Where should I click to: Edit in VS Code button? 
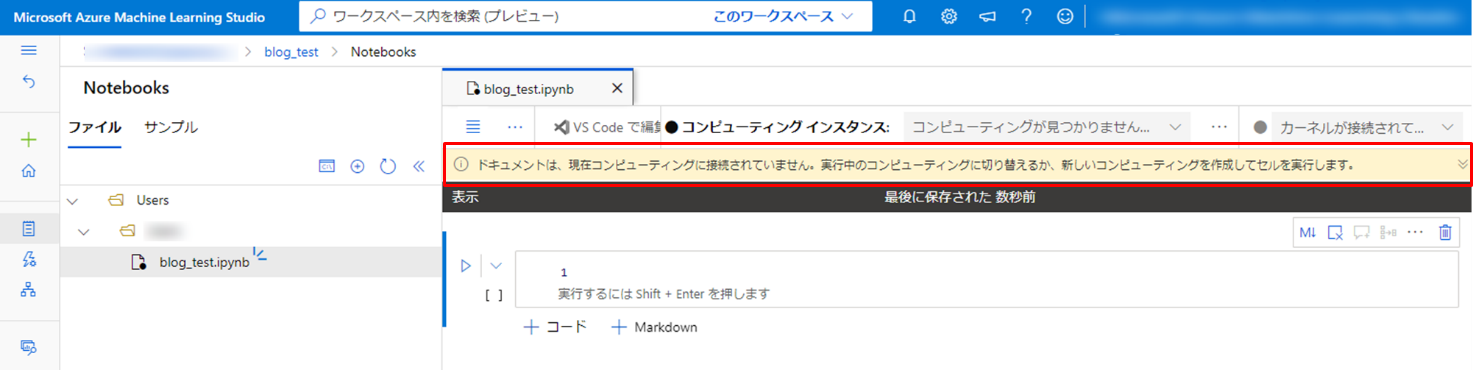tap(607, 127)
